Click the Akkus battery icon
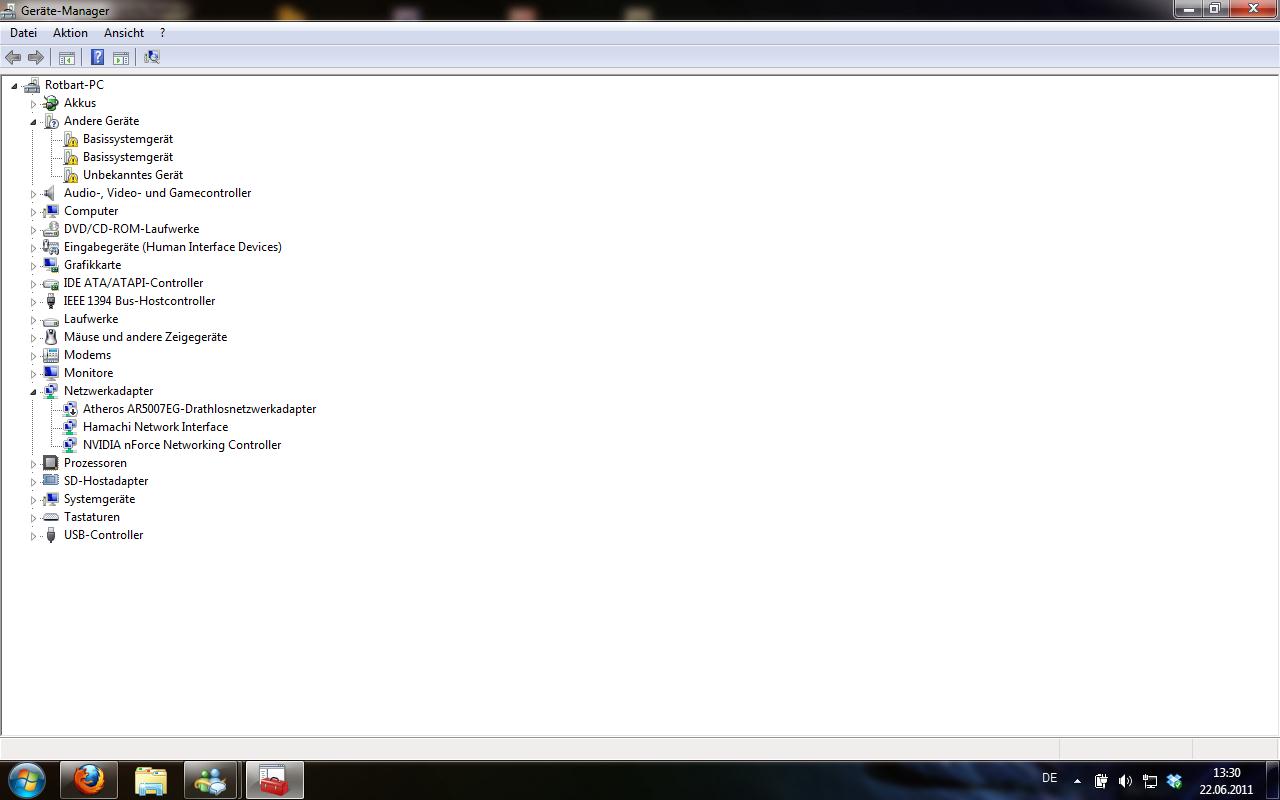Image resolution: width=1280 pixels, height=800 pixels. pos(51,103)
